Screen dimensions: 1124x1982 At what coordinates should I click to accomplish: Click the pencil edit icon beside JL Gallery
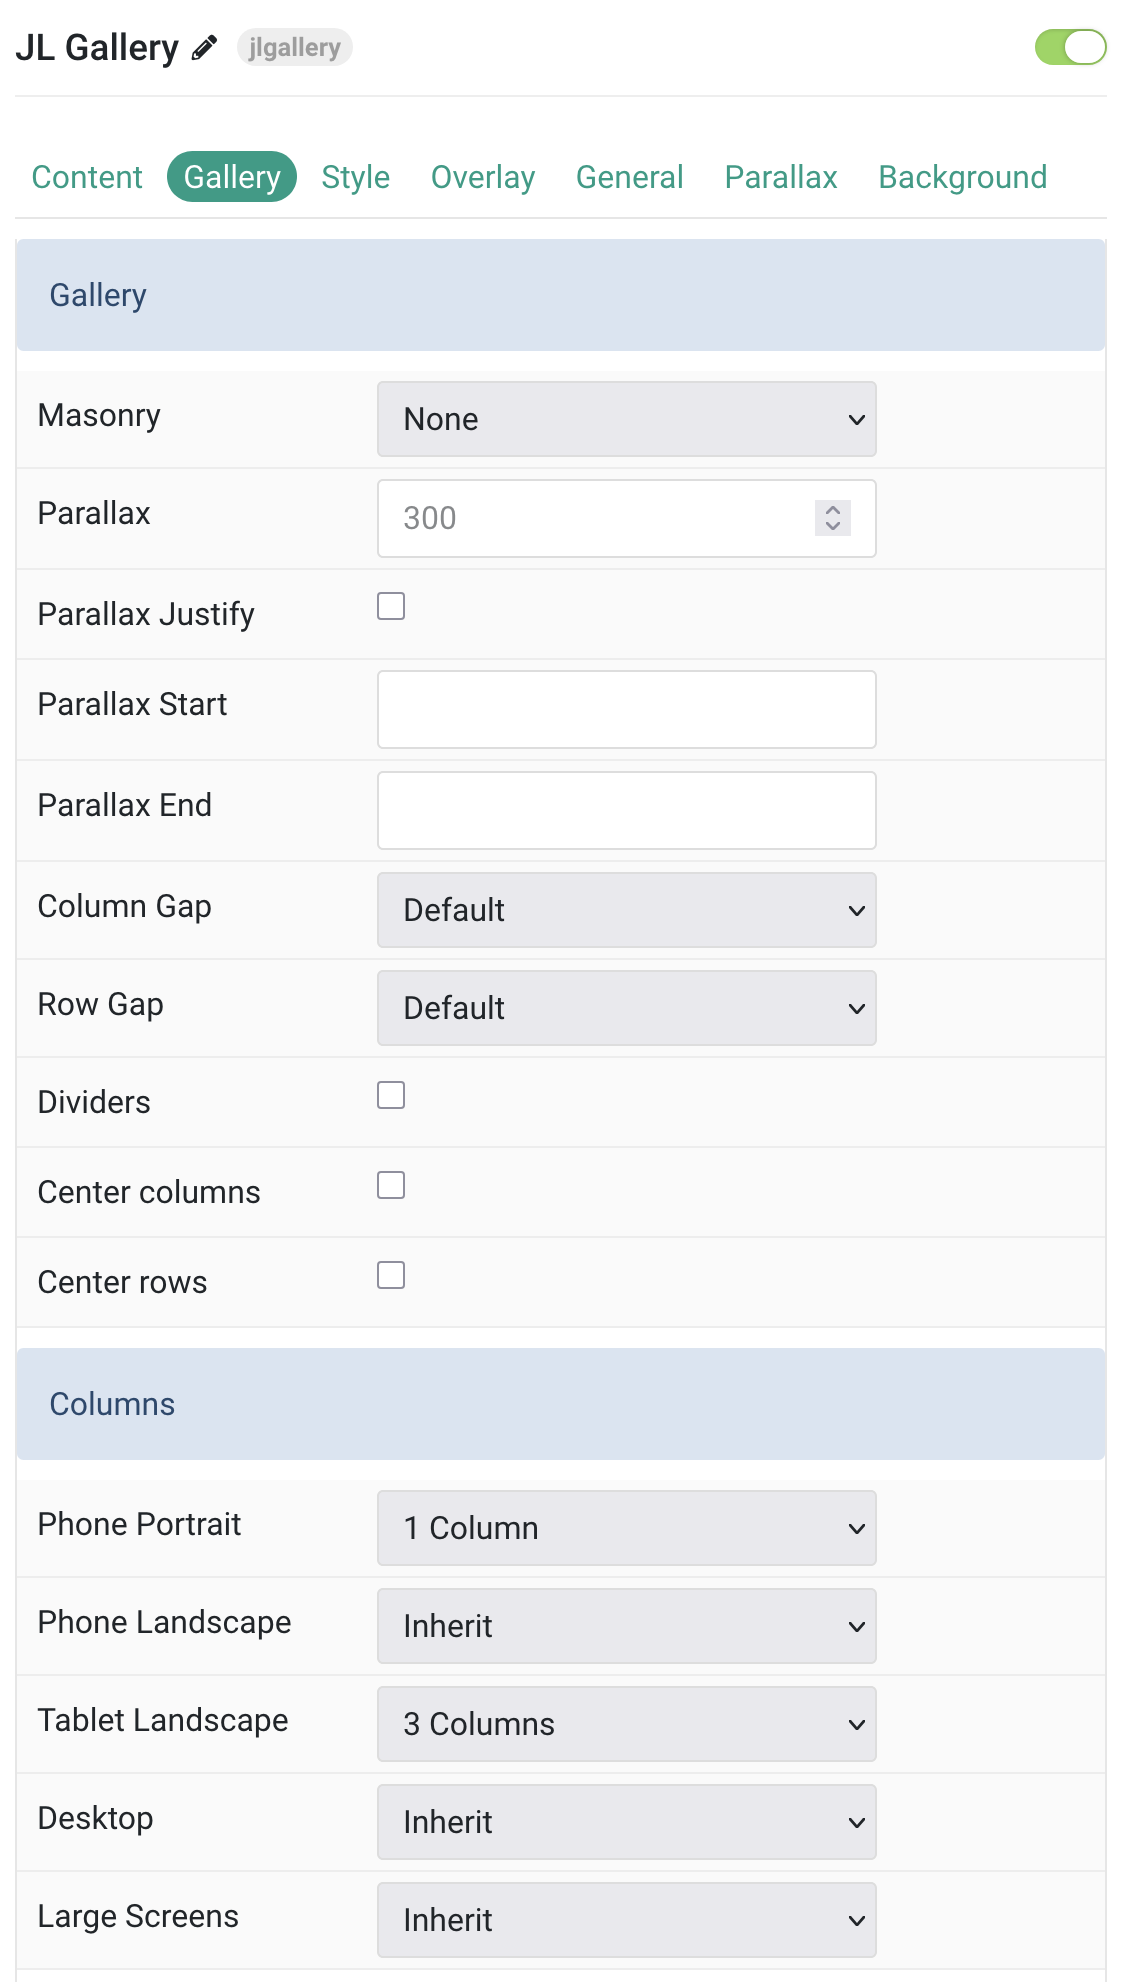tap(204, 47)
